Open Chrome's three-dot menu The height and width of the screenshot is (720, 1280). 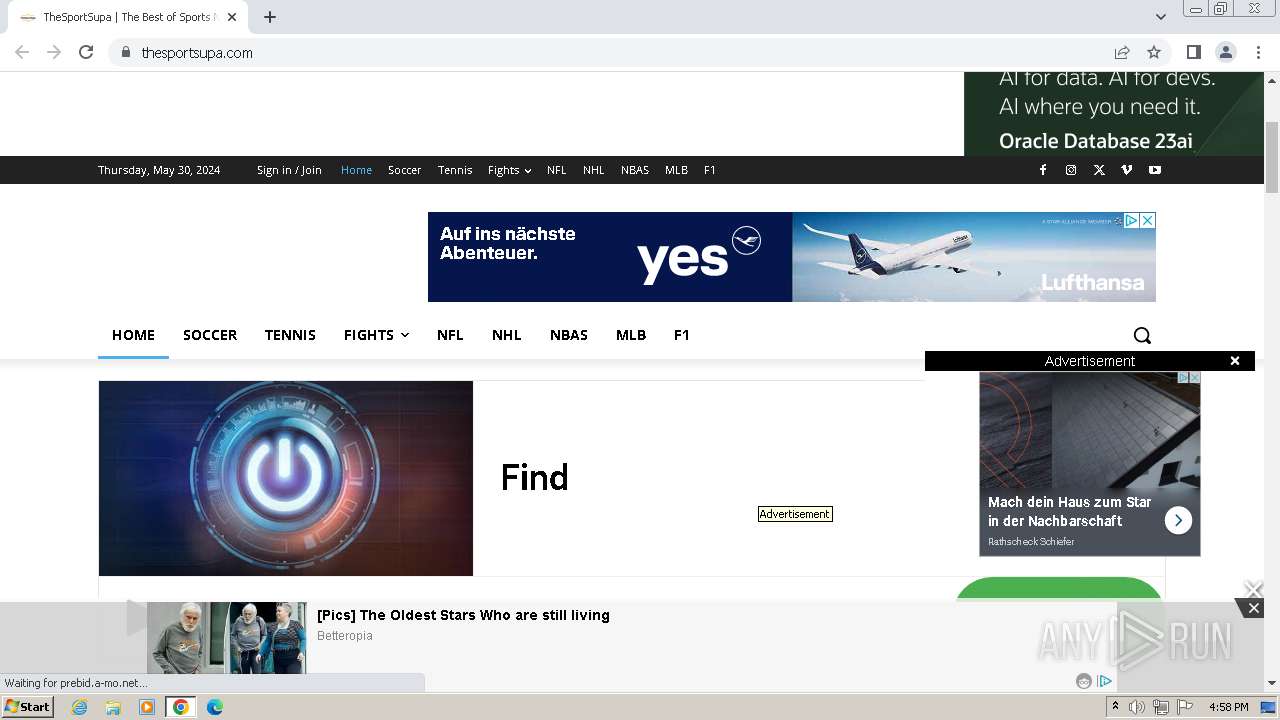(1258, 52)
